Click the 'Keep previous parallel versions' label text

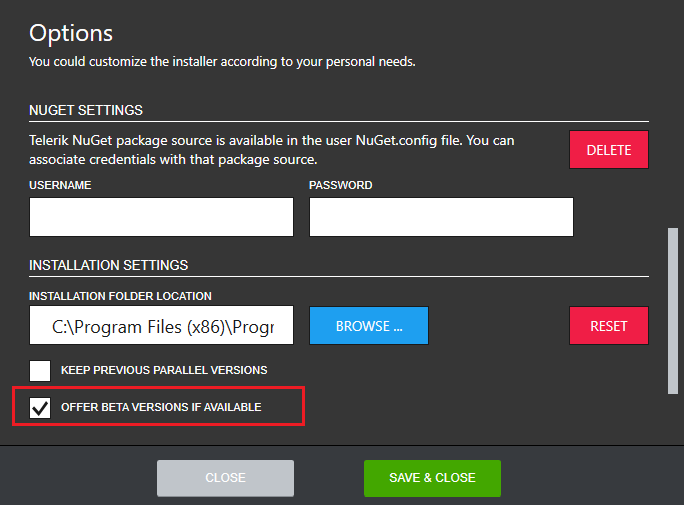pos(164,370)
